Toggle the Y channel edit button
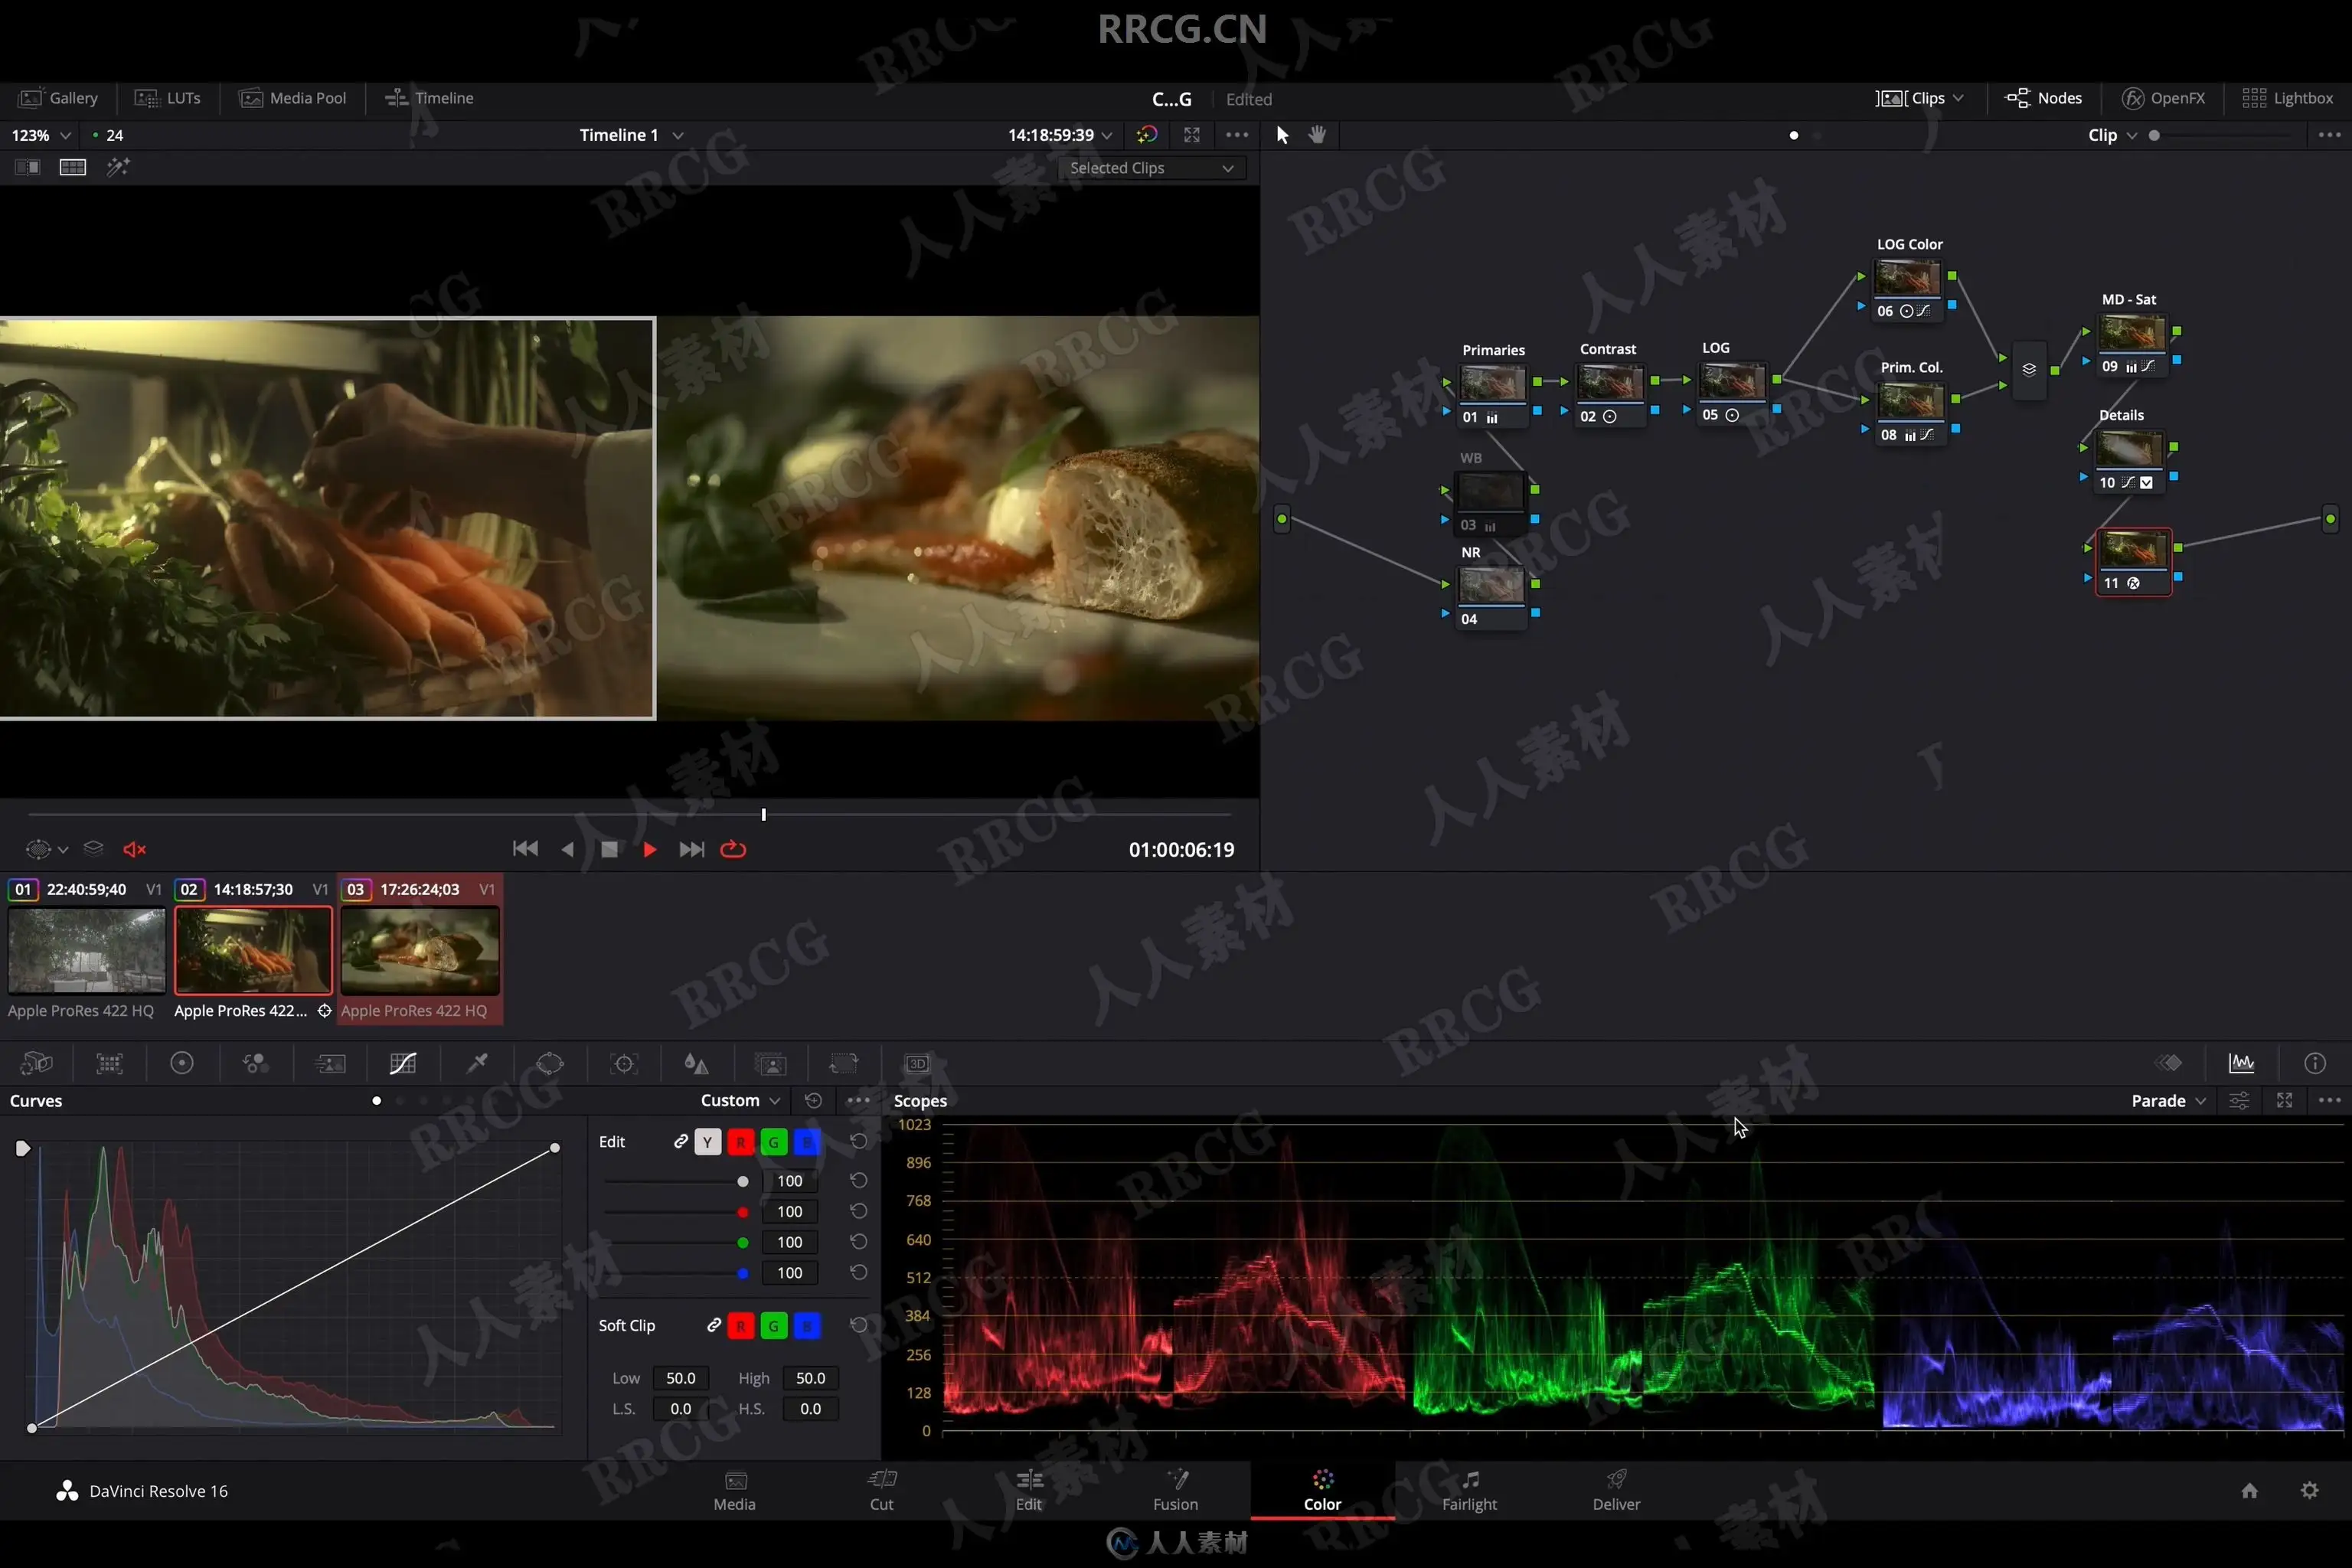The height and width of the screenshot is (1568, 2352). pyautogui.click(x=707, y=1142)
